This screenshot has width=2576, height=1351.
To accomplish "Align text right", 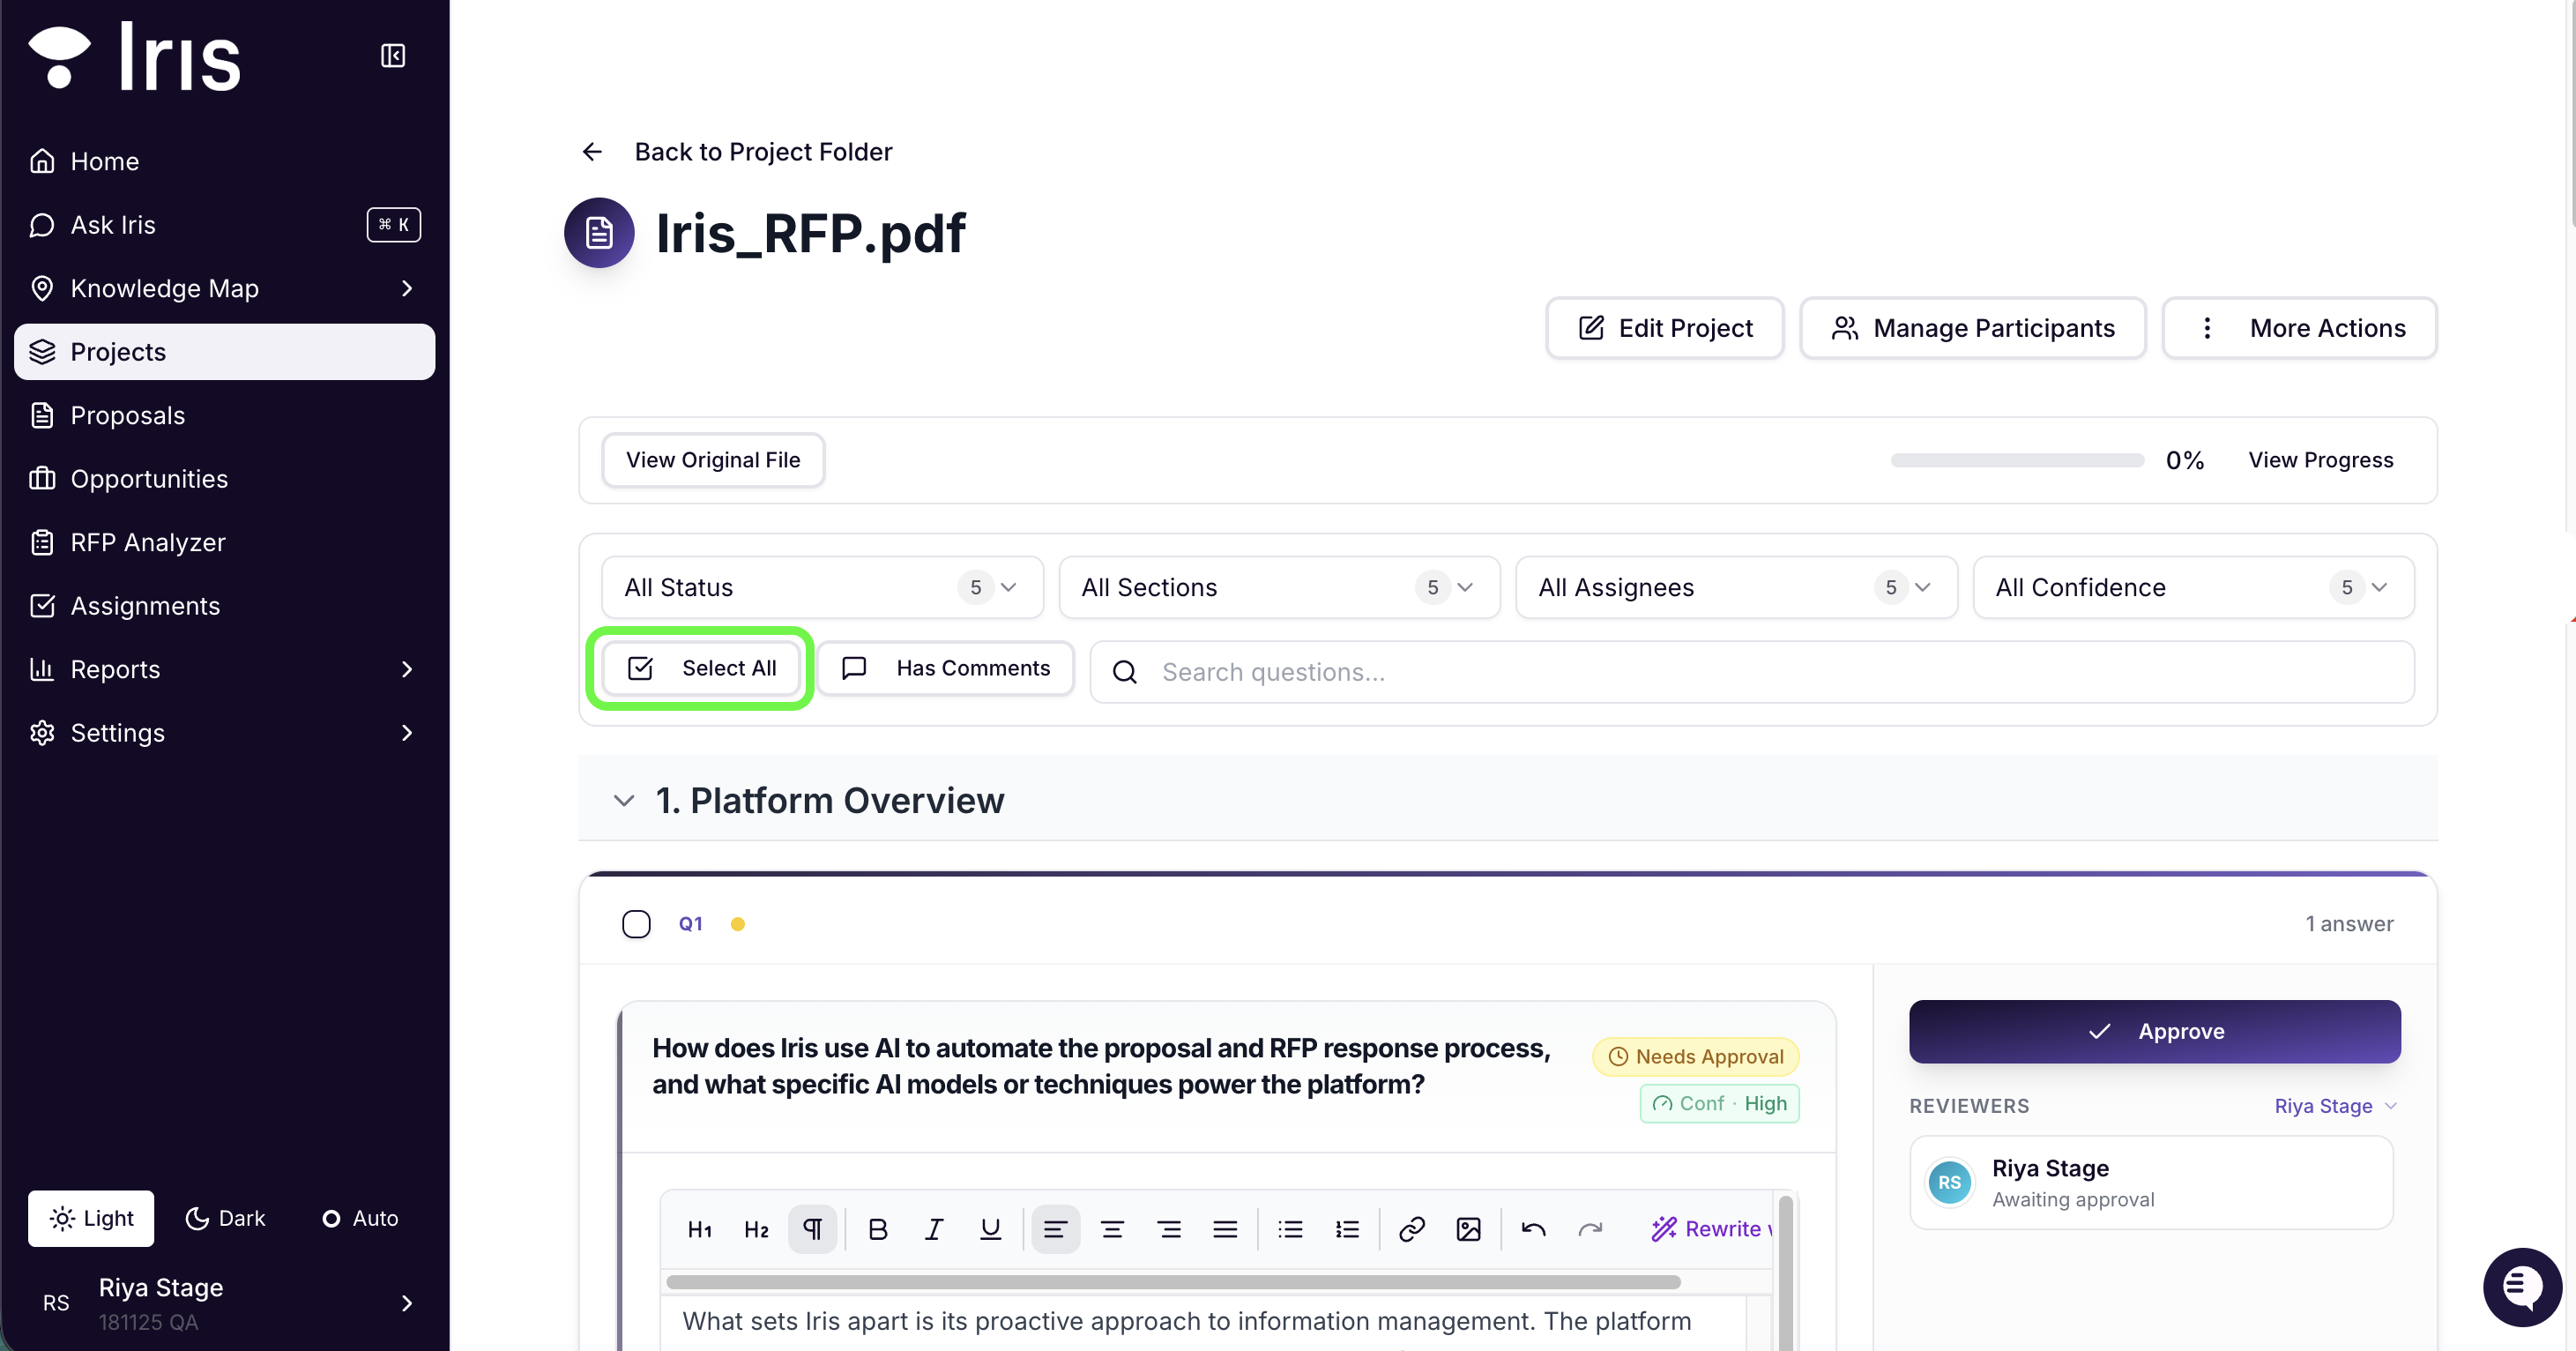I will tap(1169, 1229).
